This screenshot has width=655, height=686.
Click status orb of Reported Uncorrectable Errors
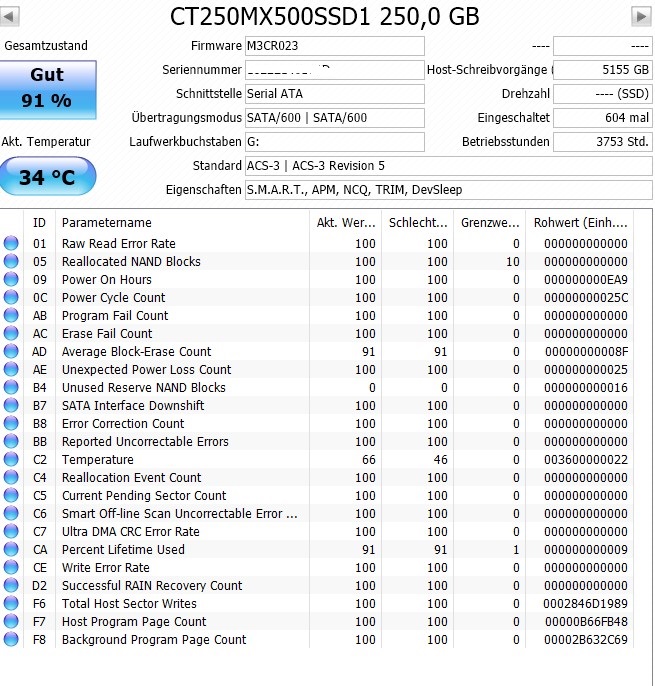point(11,441)
